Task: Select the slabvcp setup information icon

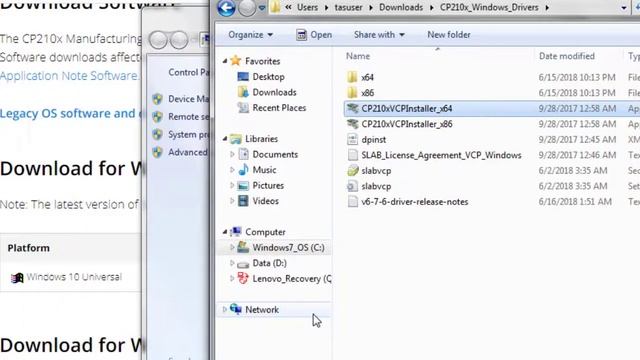Action: click(x=352, y=186)
